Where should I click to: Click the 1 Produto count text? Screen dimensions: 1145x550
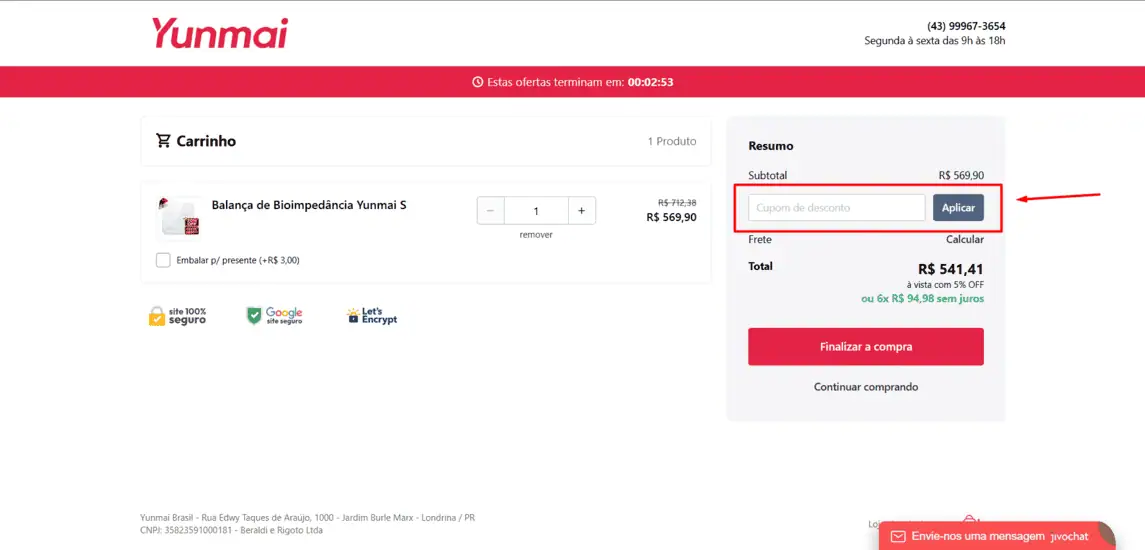672,141
